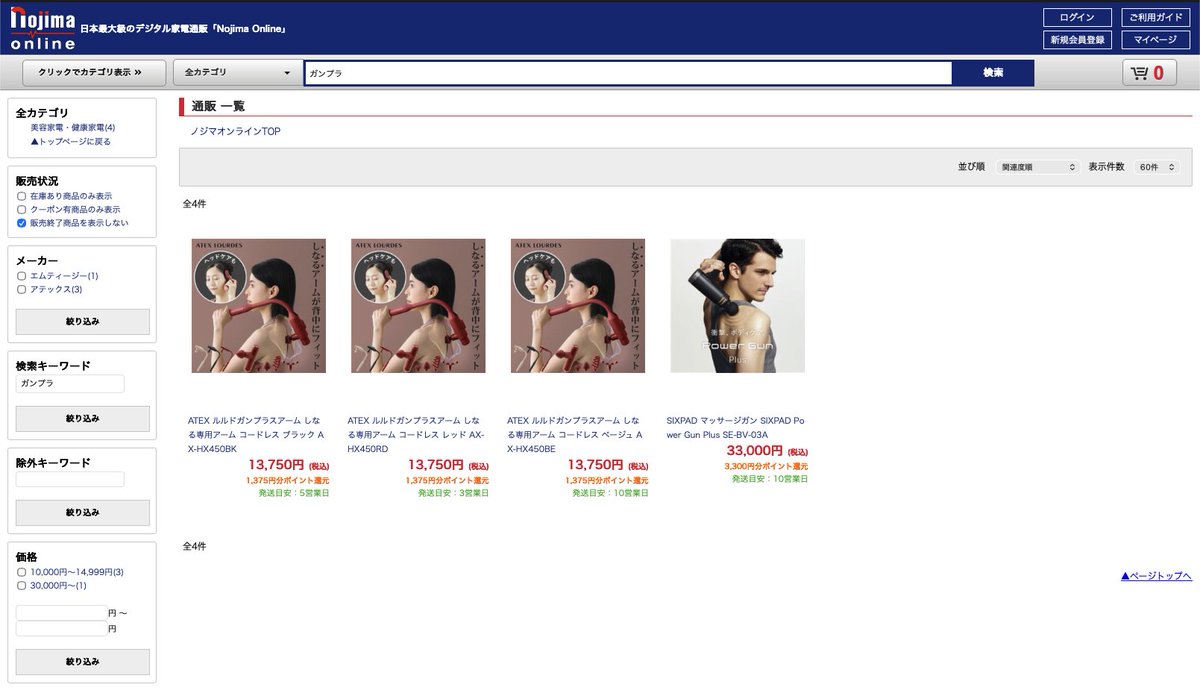Open the ご利用ガイド page
The width and height of the screenshot is (1200, 696).
(1155, 17)
